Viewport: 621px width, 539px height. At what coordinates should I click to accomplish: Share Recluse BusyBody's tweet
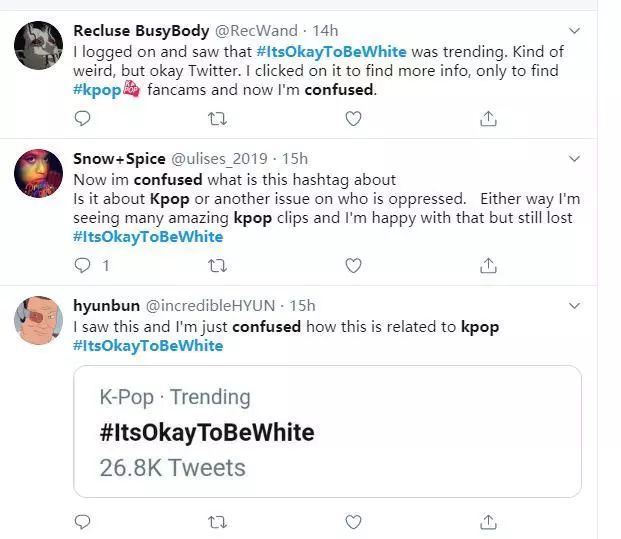click(488, 119)
